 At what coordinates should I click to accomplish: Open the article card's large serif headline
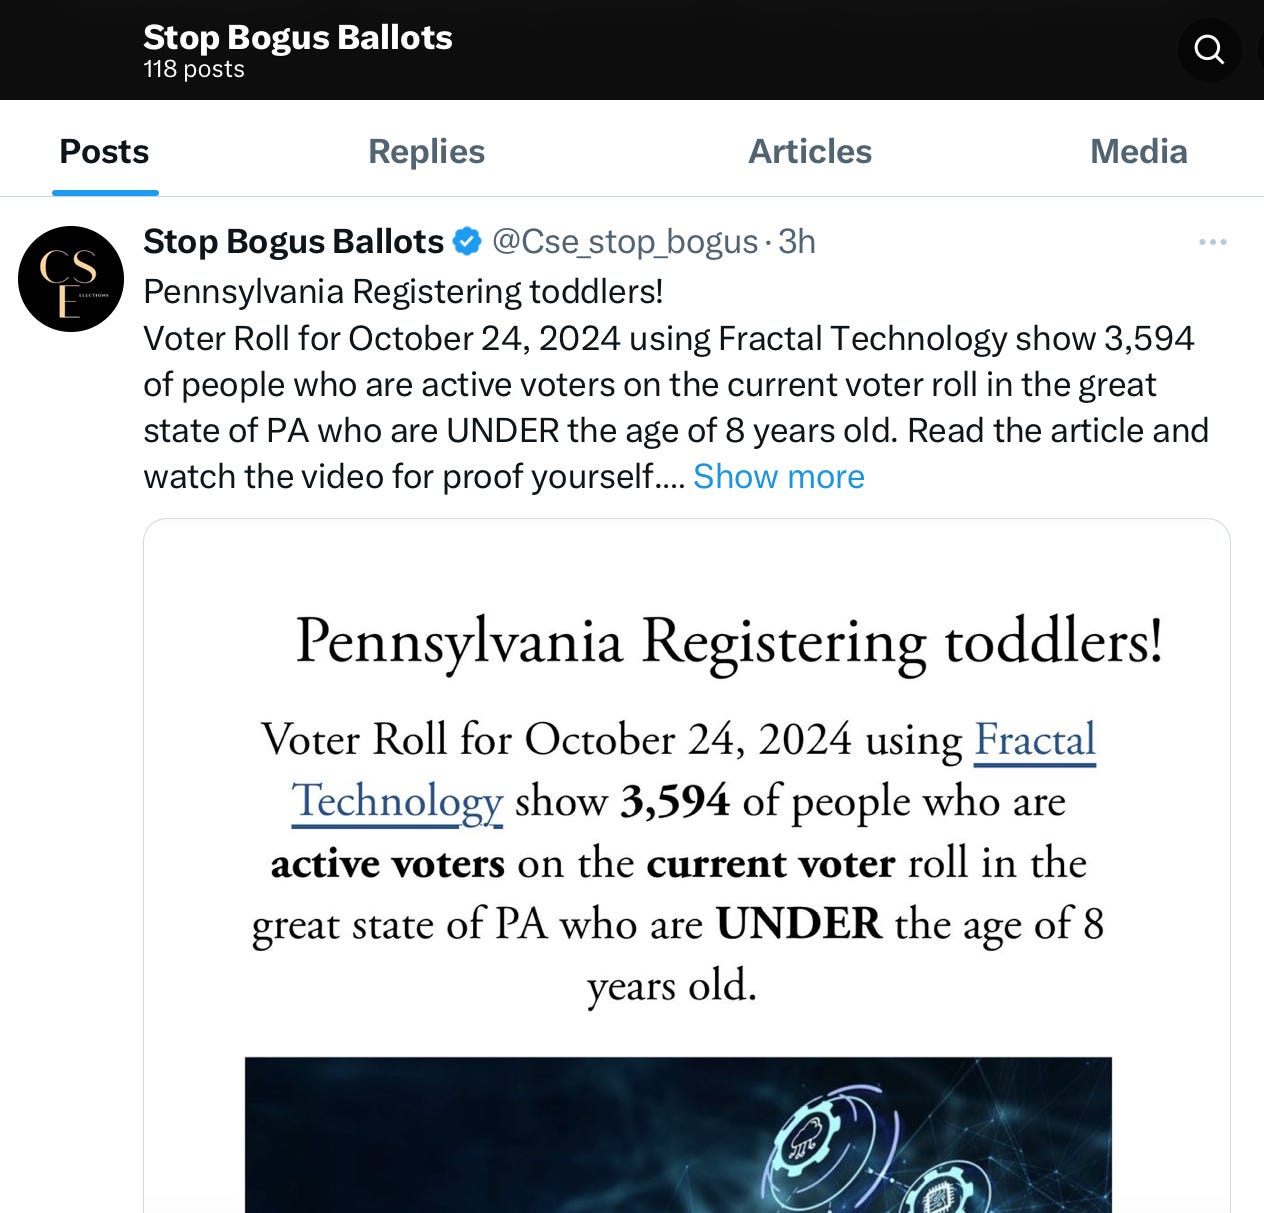click(729, 641)
